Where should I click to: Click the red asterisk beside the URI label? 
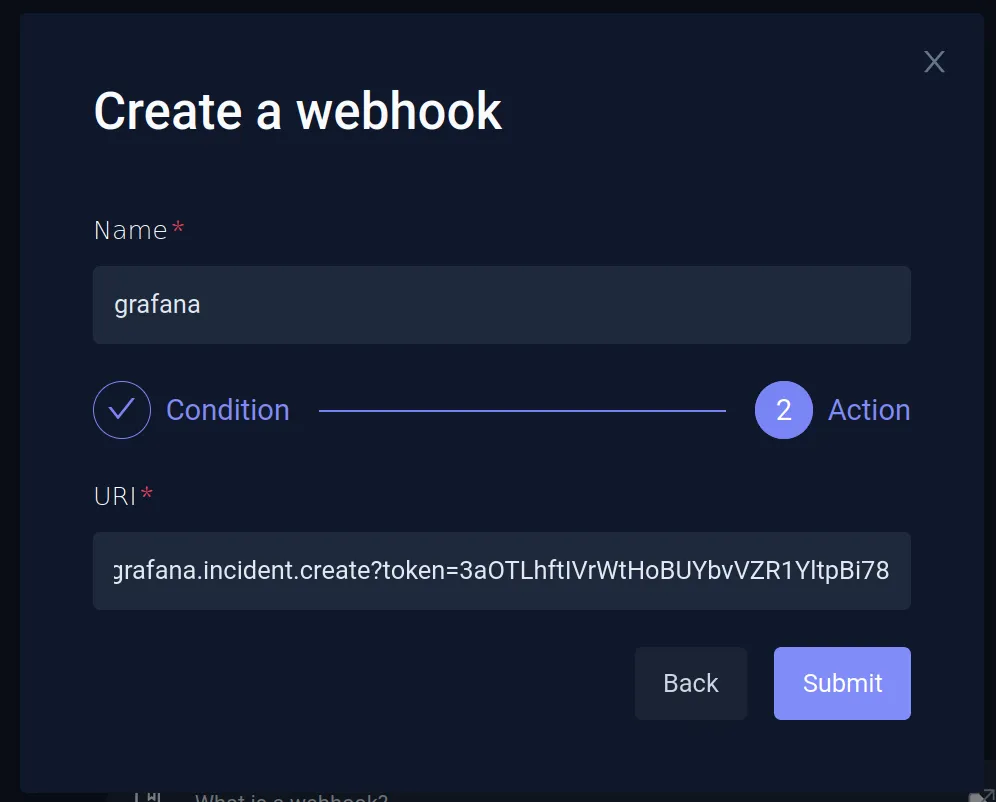[x=148, y=493]
